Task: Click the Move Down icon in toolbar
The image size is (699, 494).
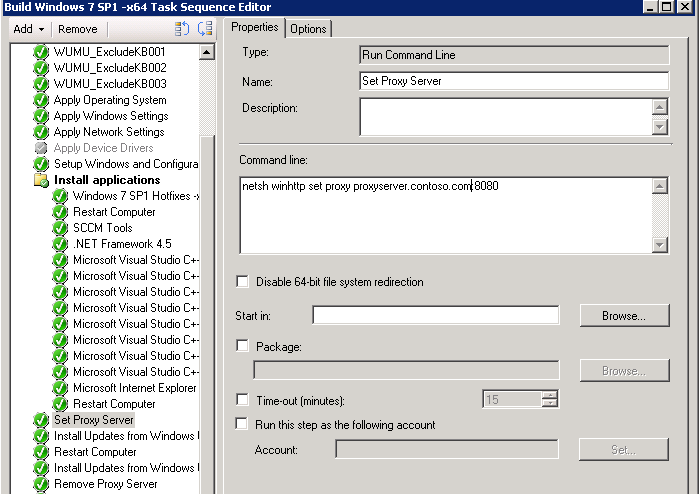Action: (x=204, y=29)
